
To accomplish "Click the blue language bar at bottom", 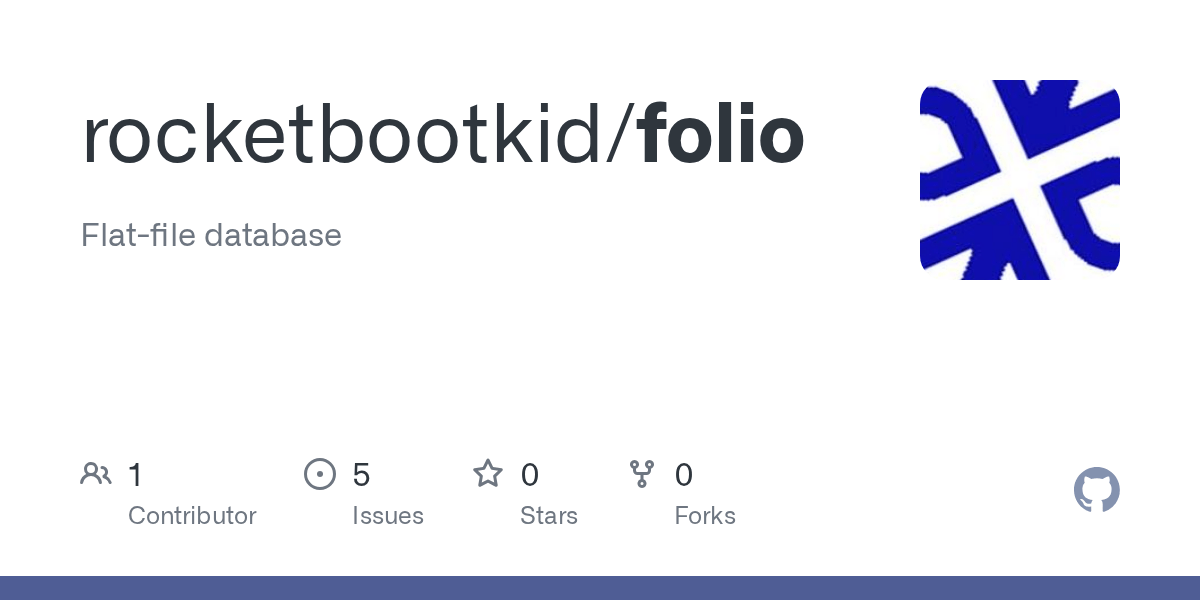I will [600, 588].
